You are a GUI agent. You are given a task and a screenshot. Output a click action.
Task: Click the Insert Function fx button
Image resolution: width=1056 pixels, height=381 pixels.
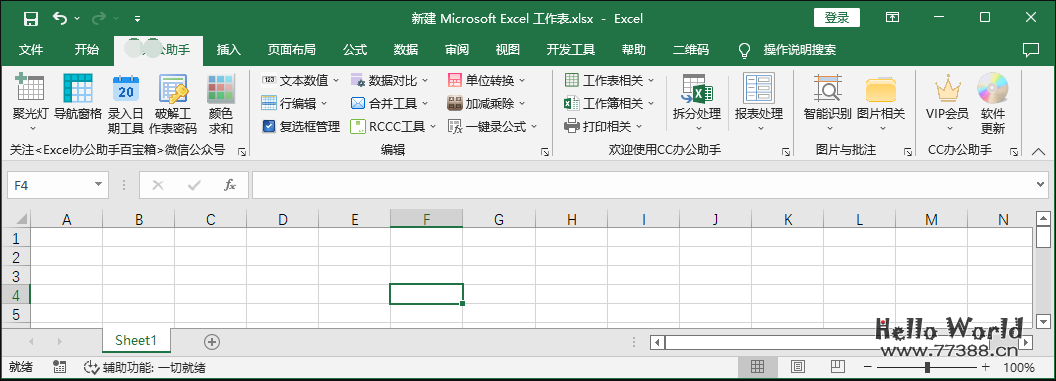pos(230,184)
